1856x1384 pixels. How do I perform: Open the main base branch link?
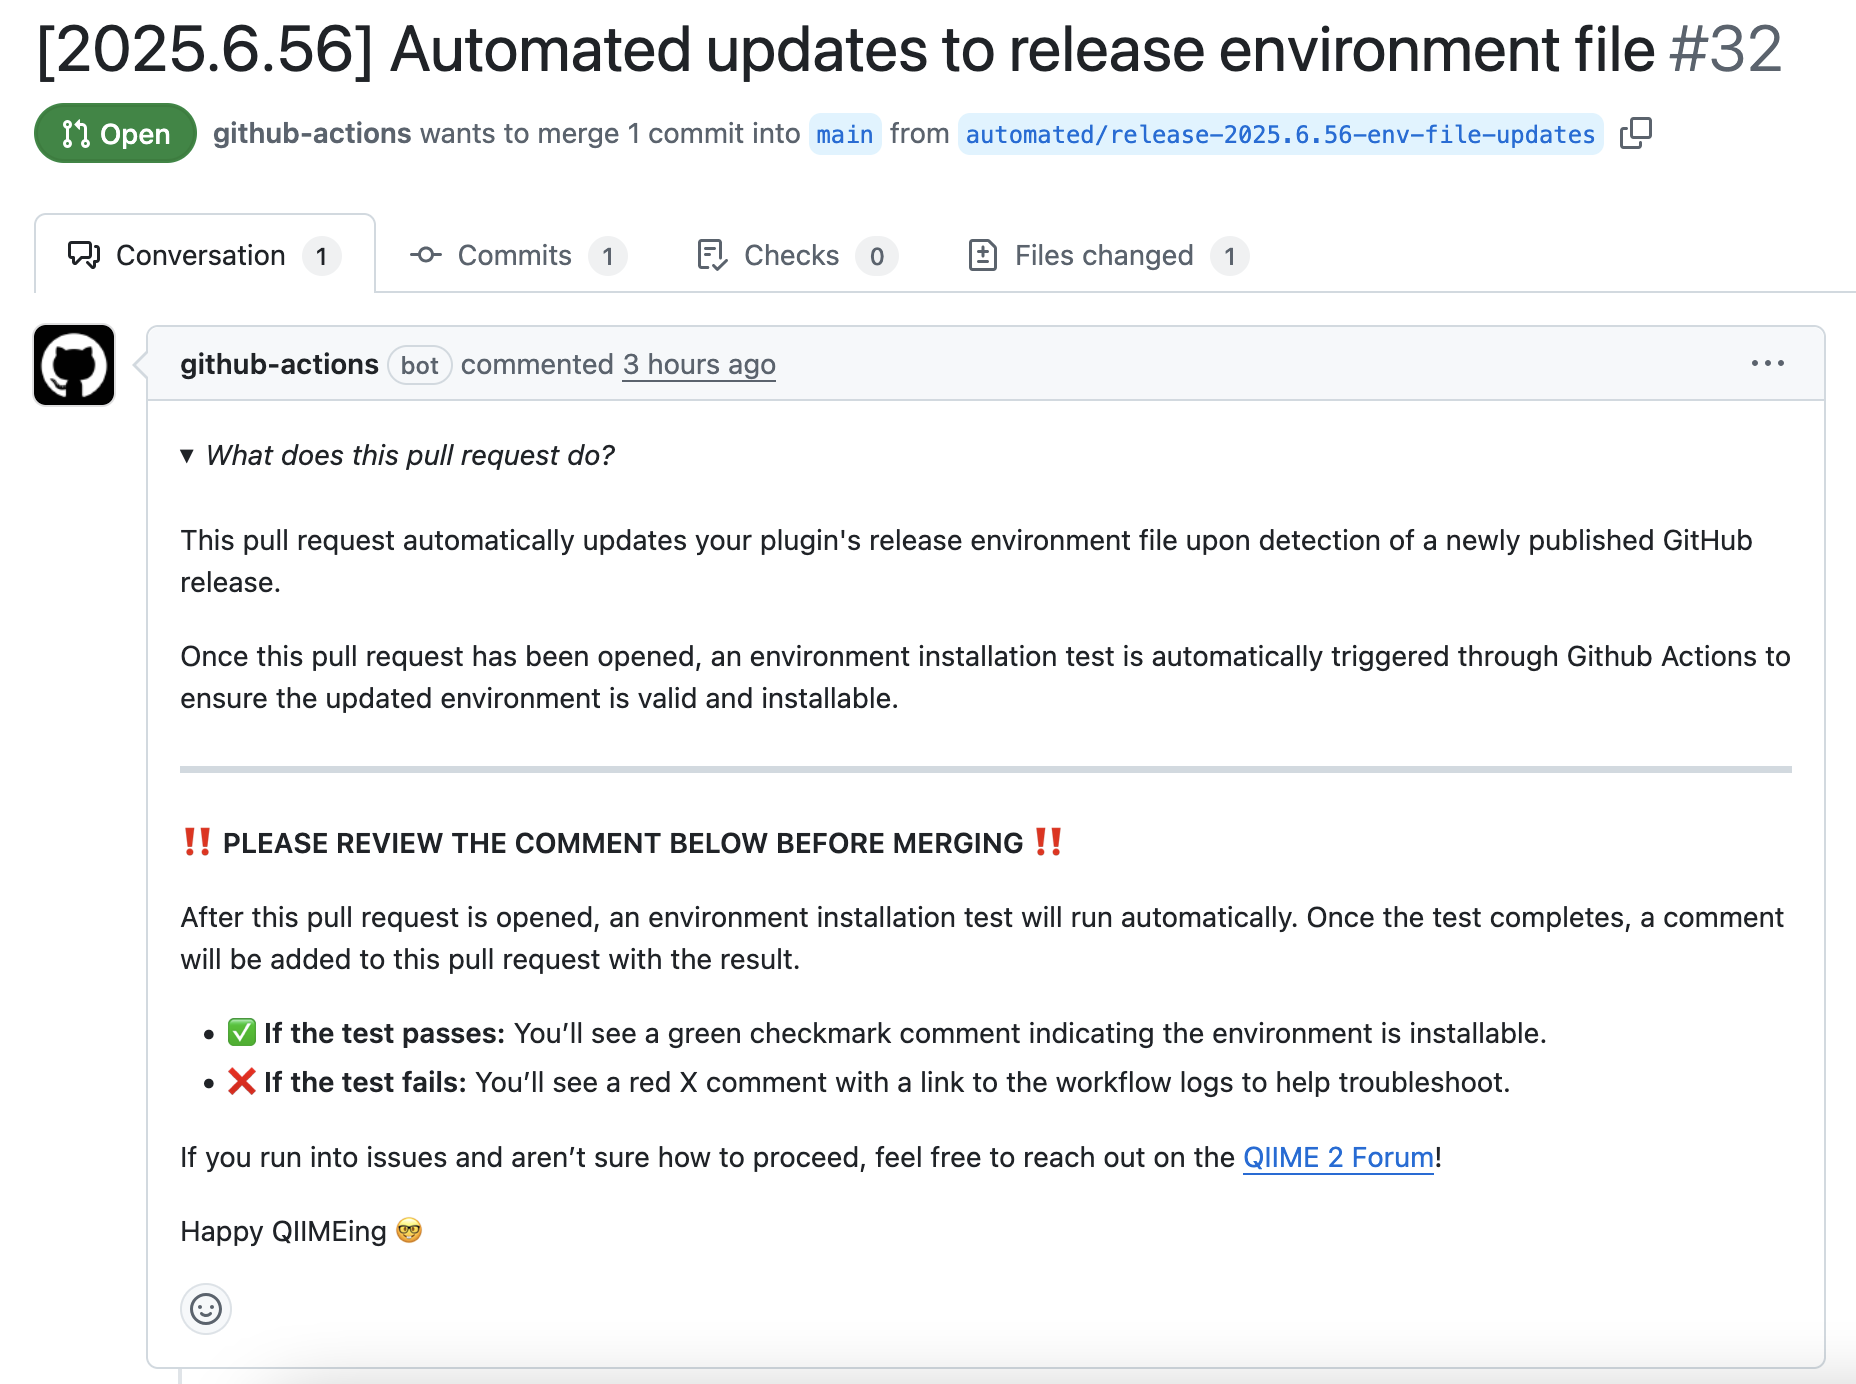coord(844,134)
